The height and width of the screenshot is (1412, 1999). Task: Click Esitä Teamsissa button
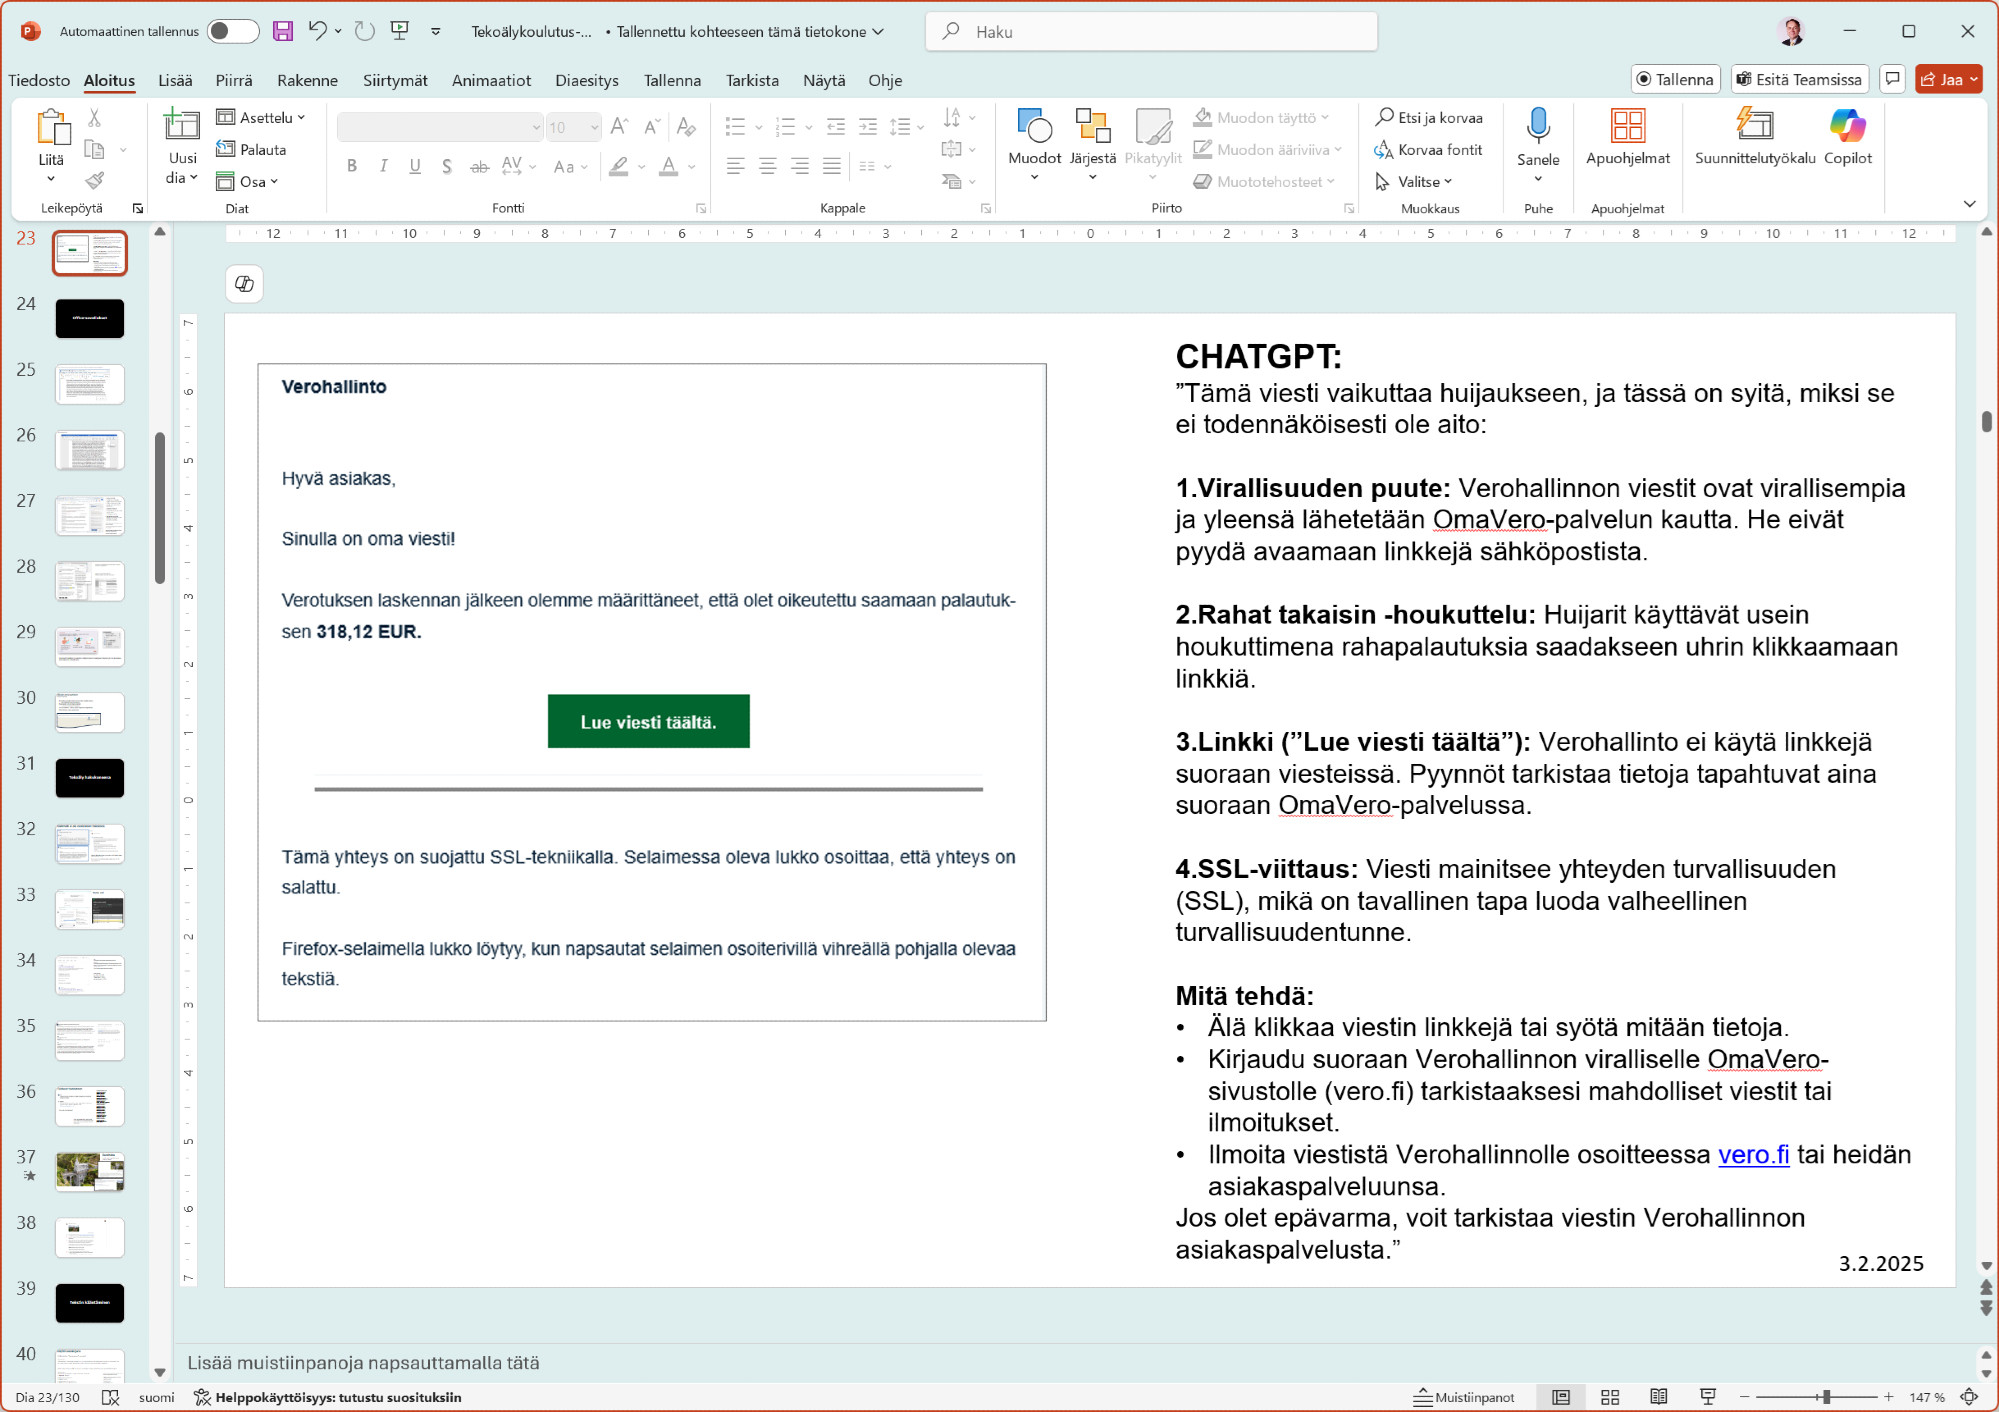(x=1800, y=79)
